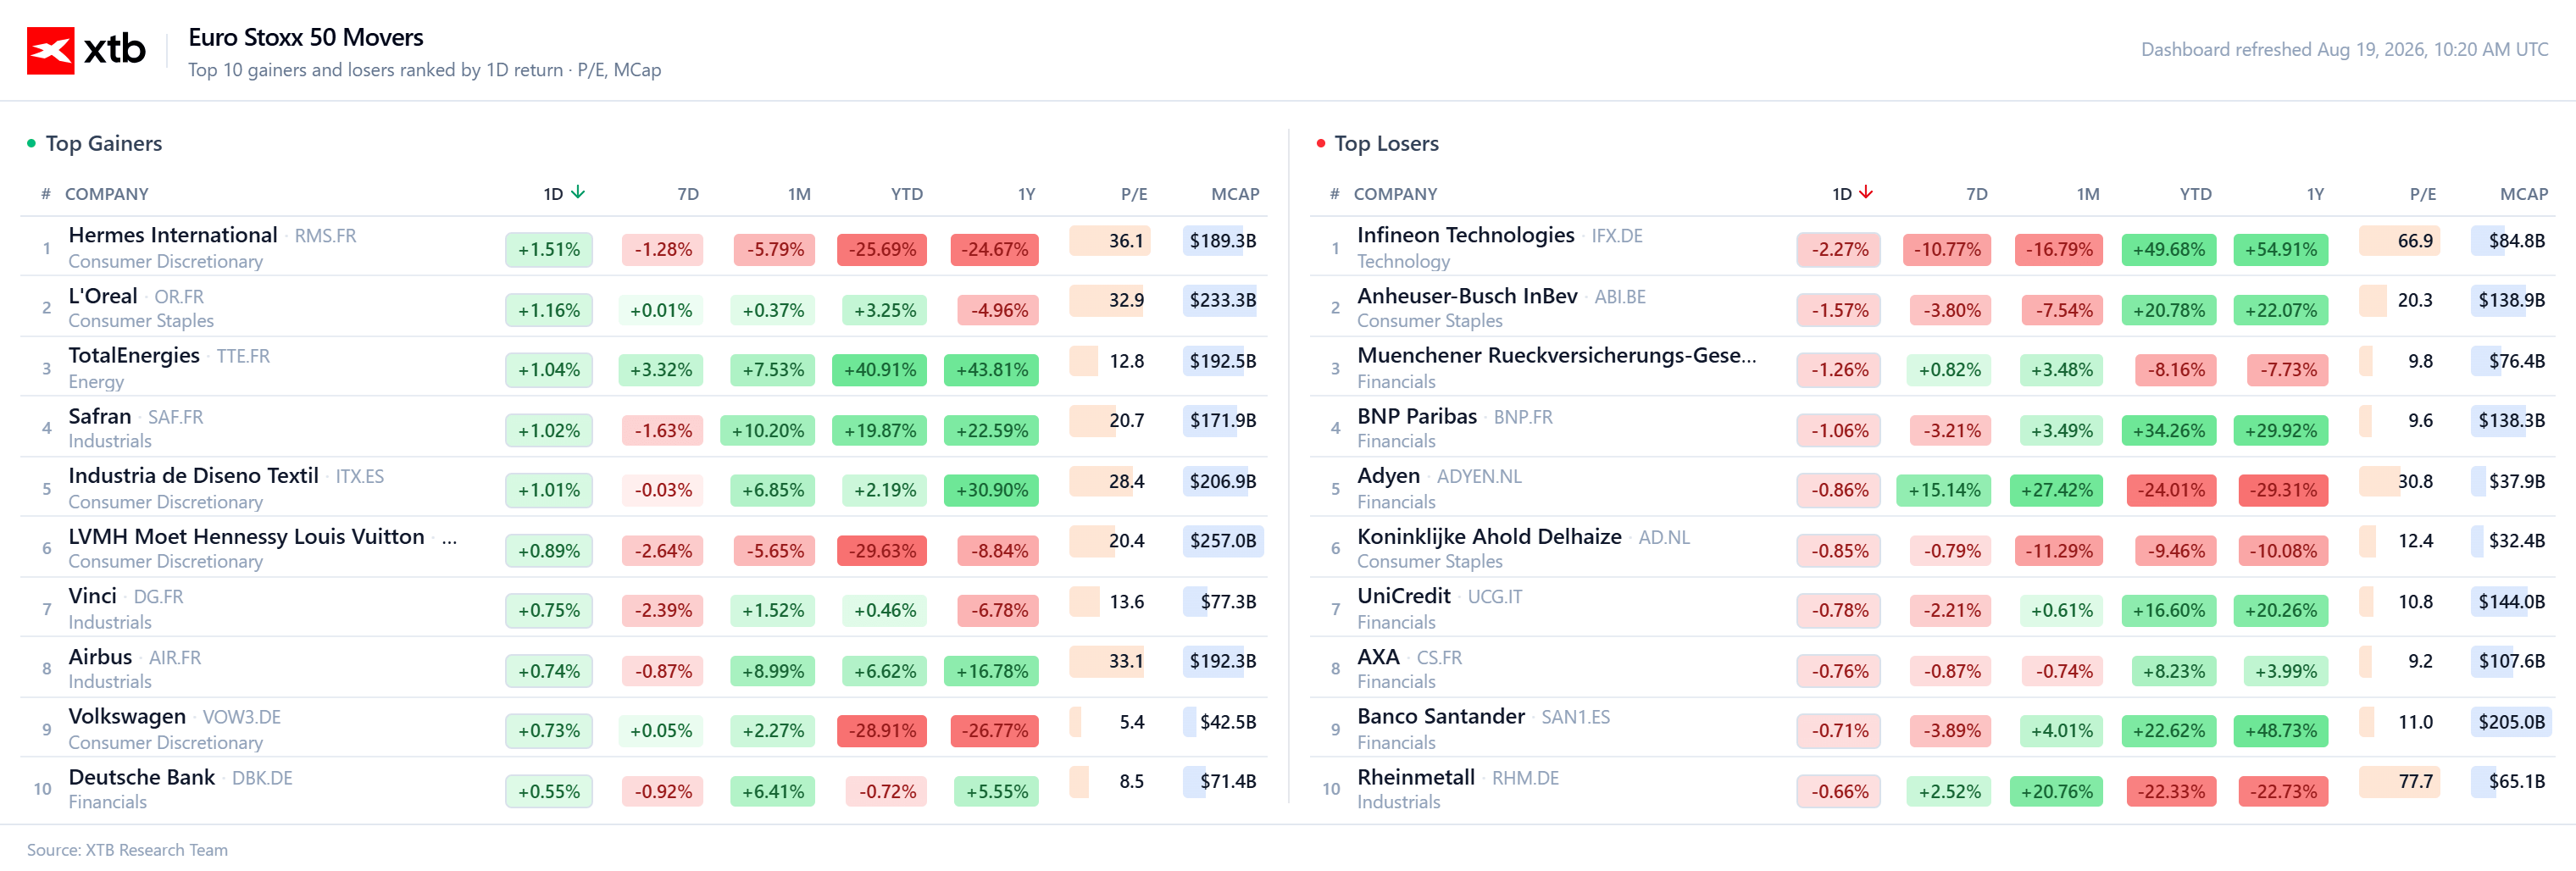Click the Muenchener Rueckversicherungs company name

1556,356
